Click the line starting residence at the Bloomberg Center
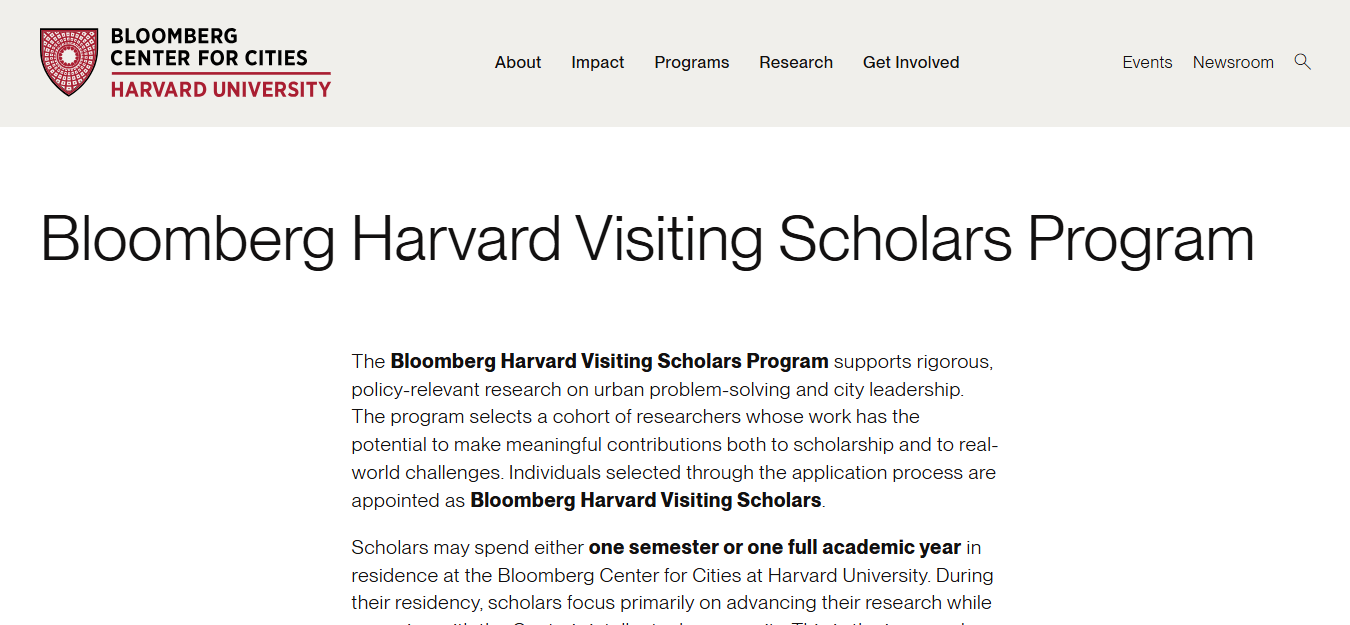The image size is (1350, 625). click(672, 575)
